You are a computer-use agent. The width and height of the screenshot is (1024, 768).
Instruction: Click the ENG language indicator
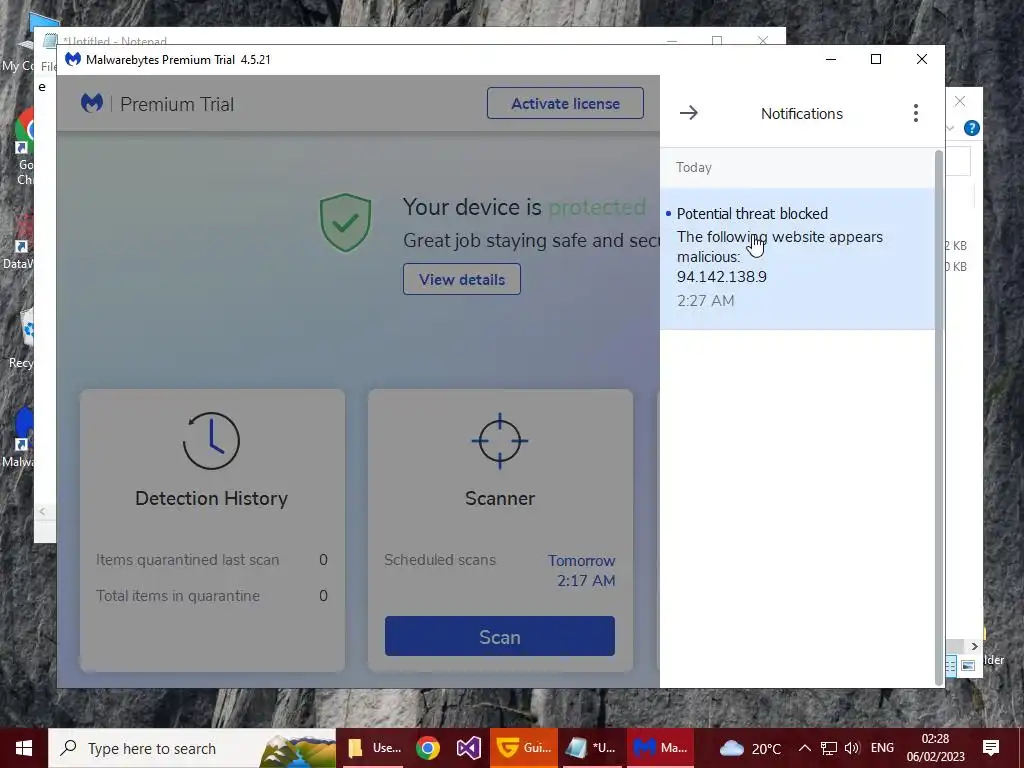pos(882,748)
